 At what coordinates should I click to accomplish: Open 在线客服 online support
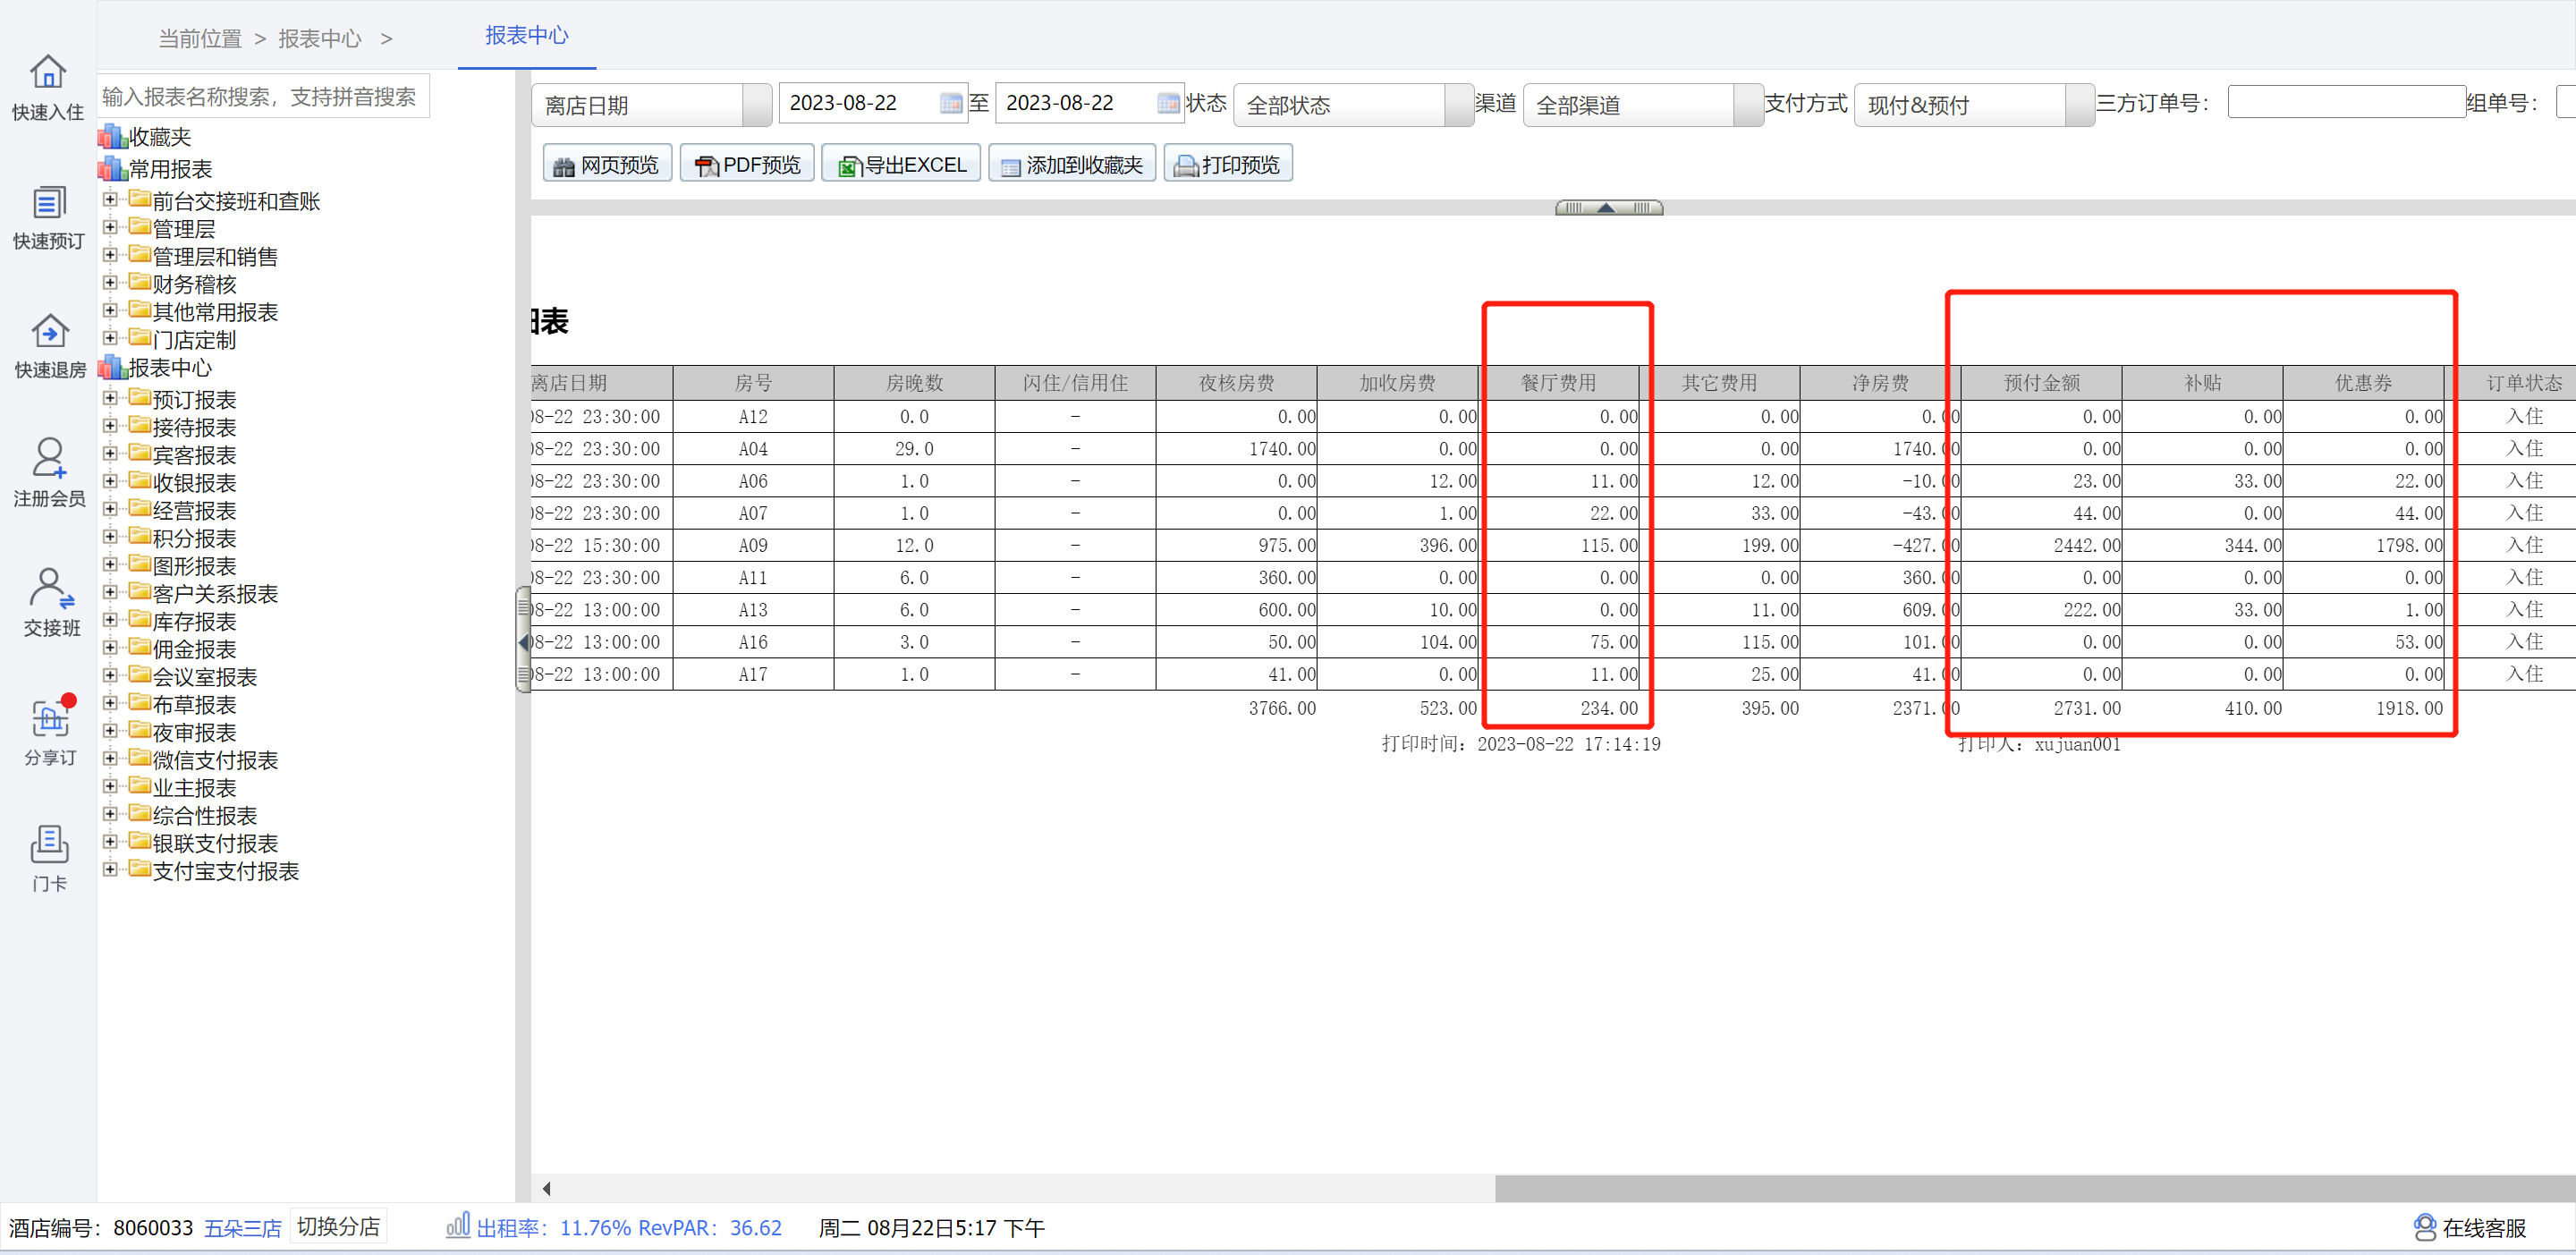pos(2471,1227)
